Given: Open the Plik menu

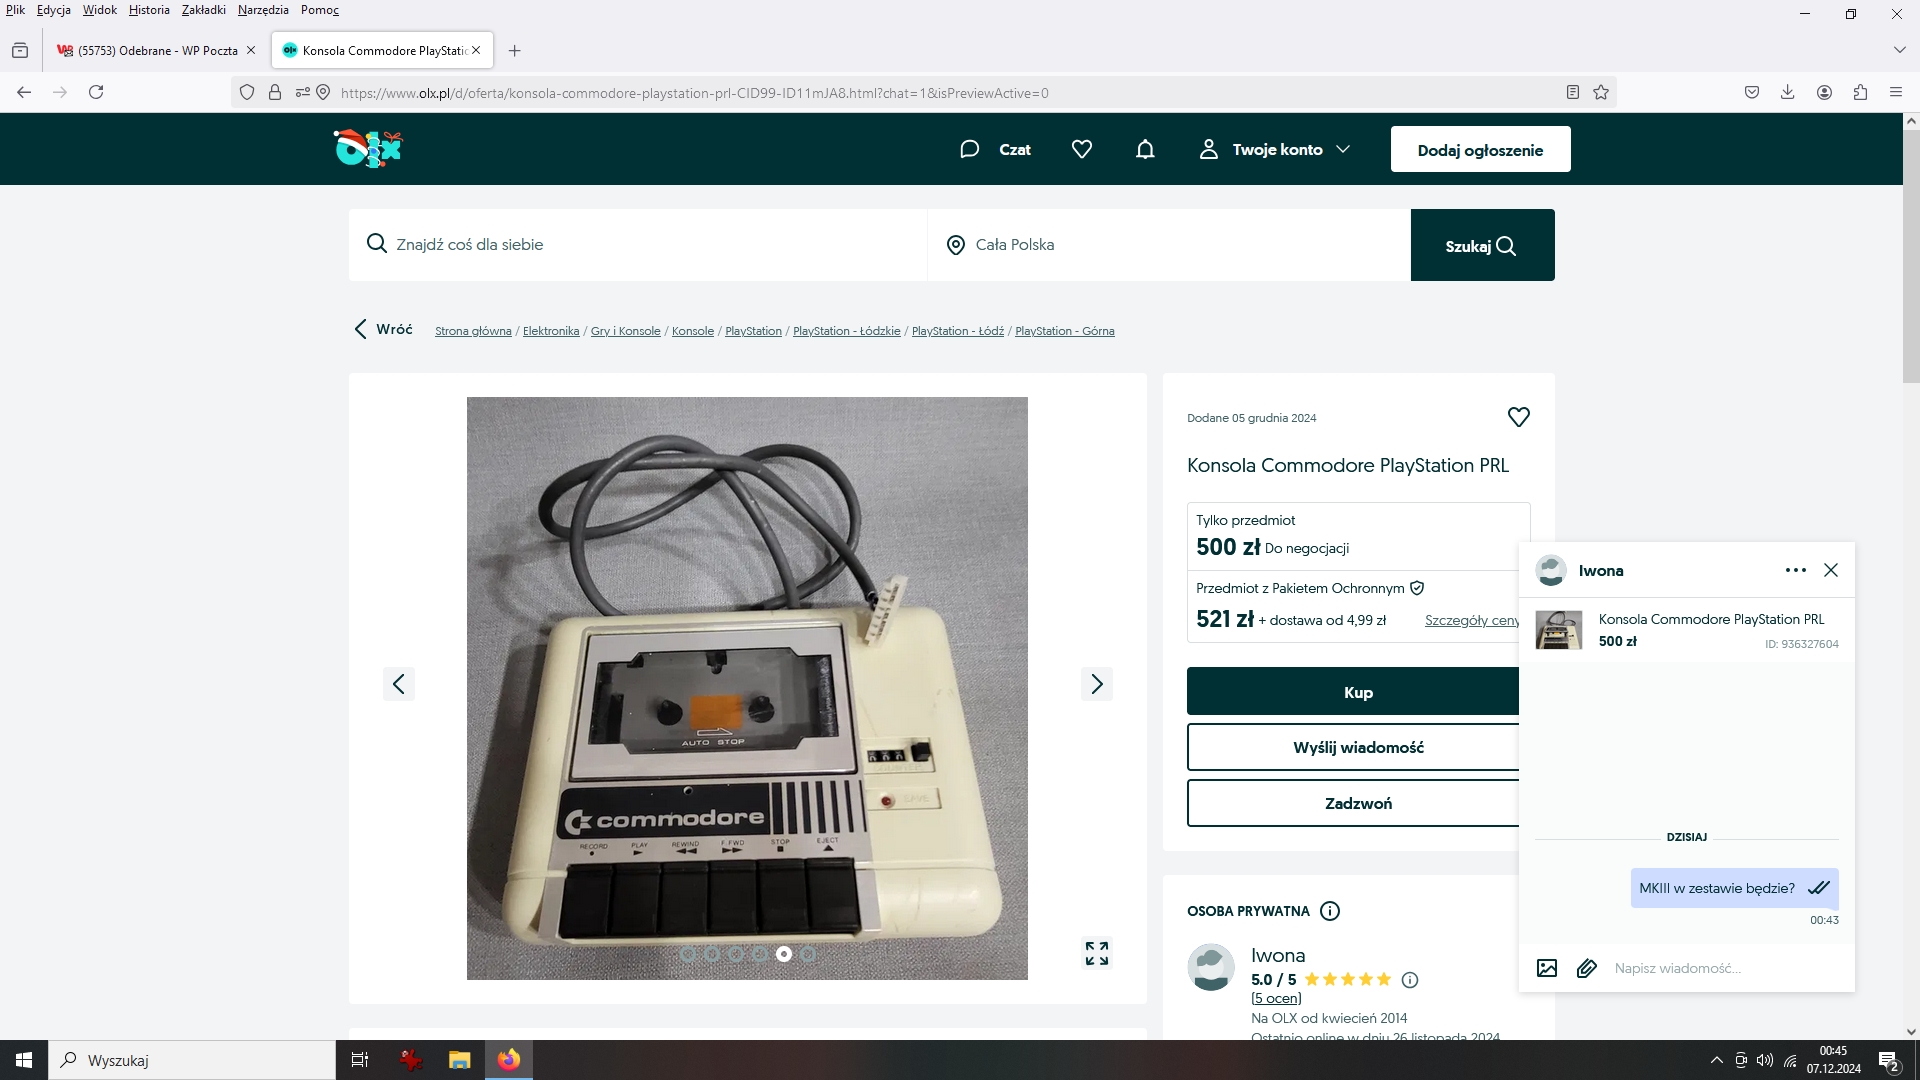Looking at the screenshot, I should [x=15, y=10].
